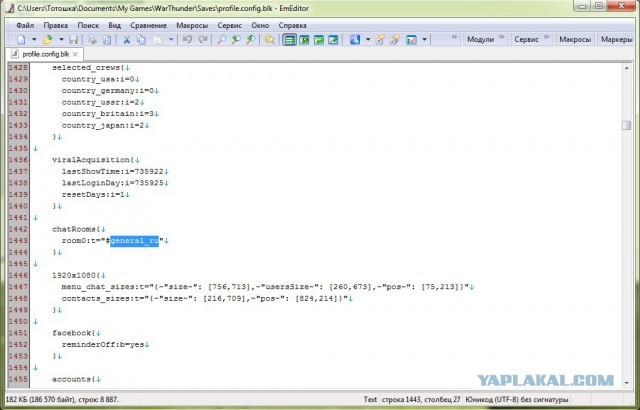Click the Find (magnifier) icon
The width and height of the screenshot is (640, 410).
click(221, 40)
